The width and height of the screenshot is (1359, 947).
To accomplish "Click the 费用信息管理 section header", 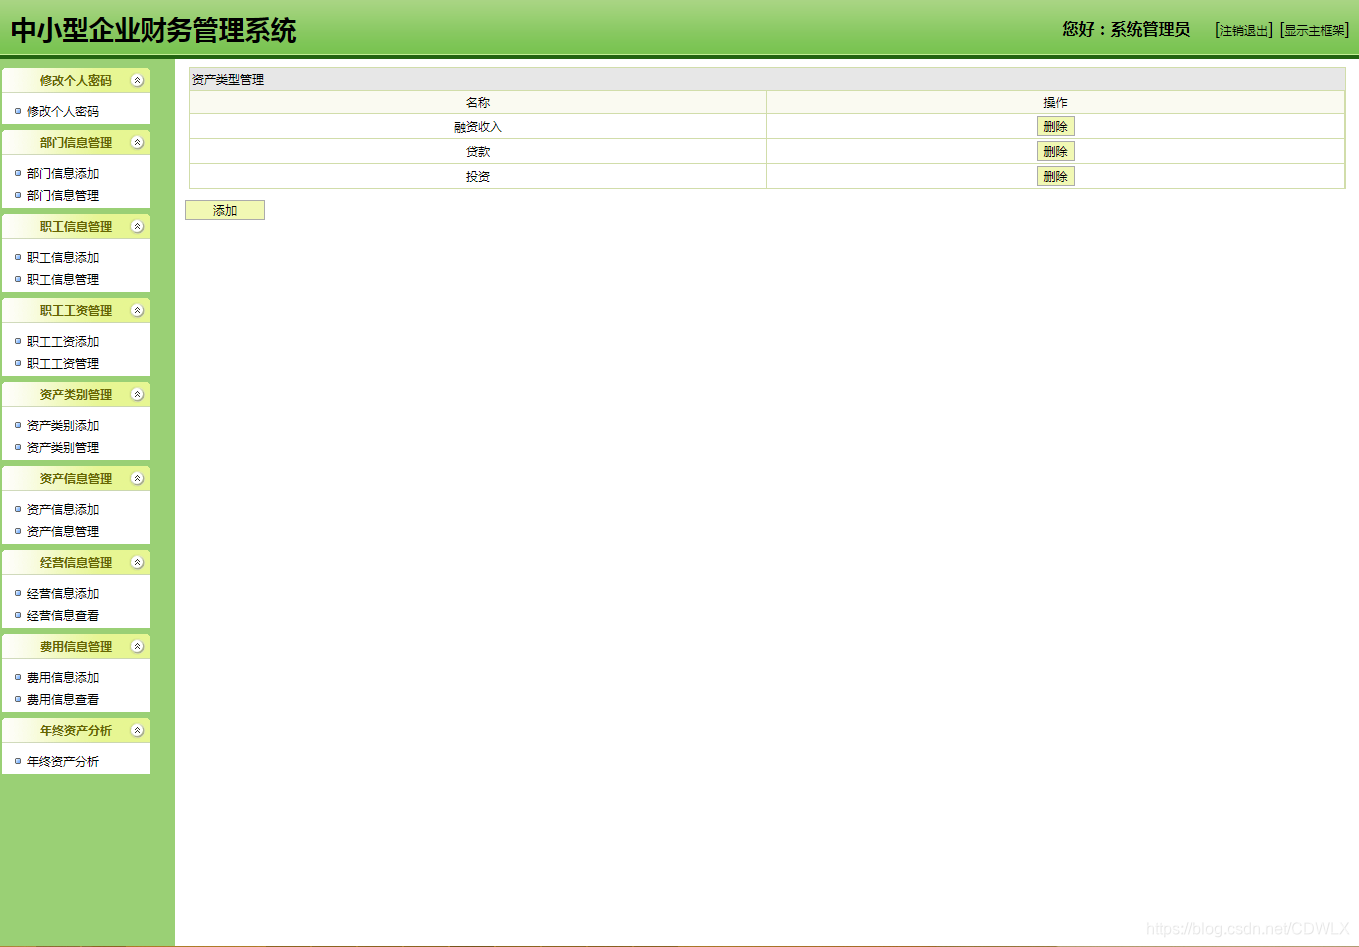I will coord(76,647).
